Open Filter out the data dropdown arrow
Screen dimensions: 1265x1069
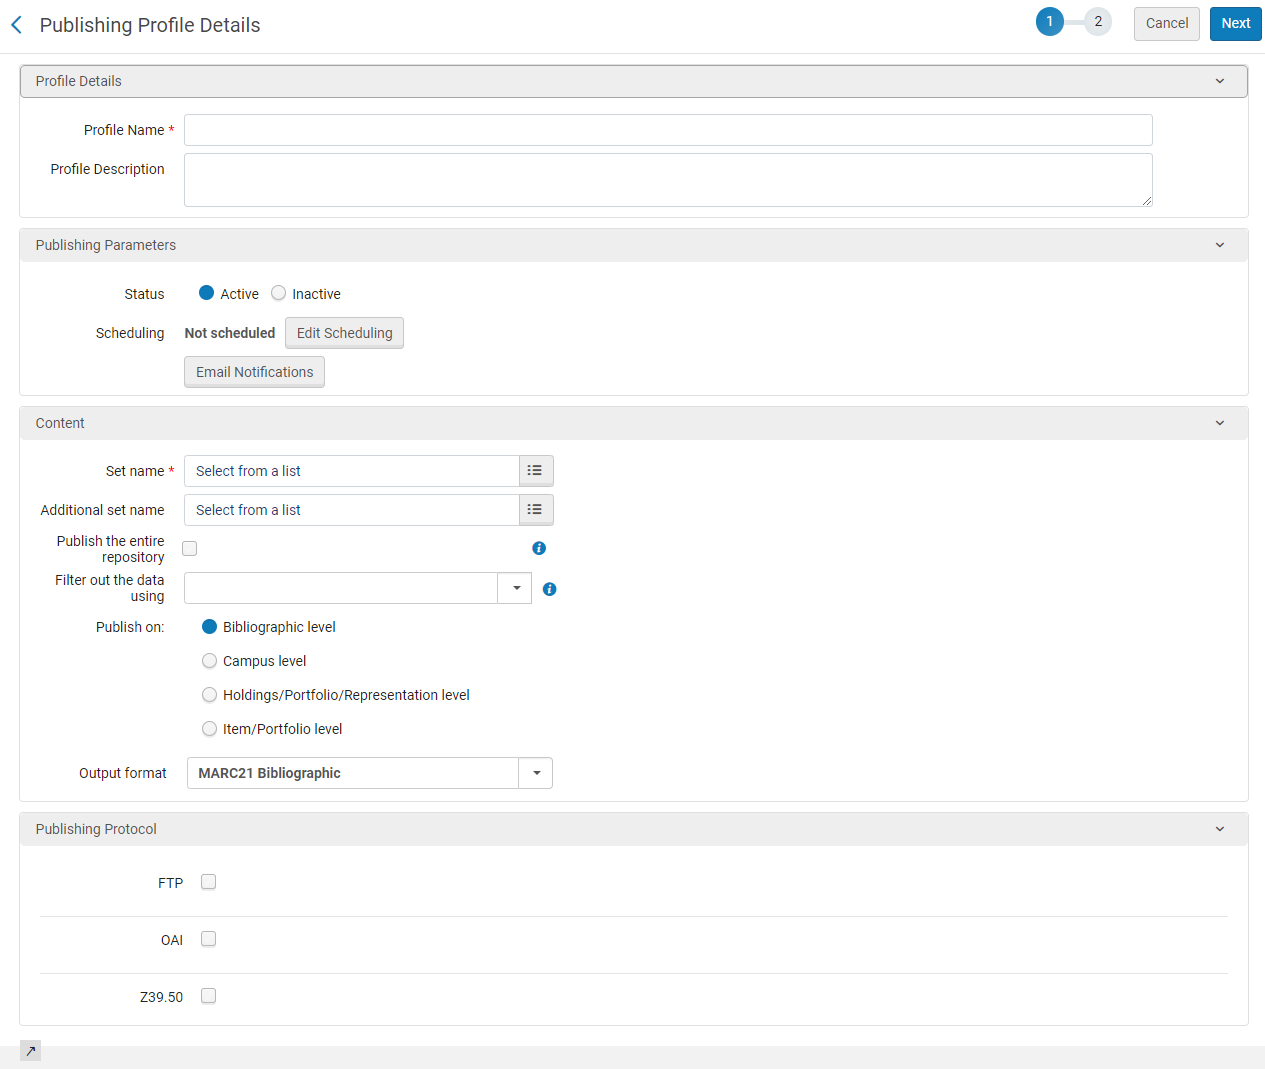(515, 588)
